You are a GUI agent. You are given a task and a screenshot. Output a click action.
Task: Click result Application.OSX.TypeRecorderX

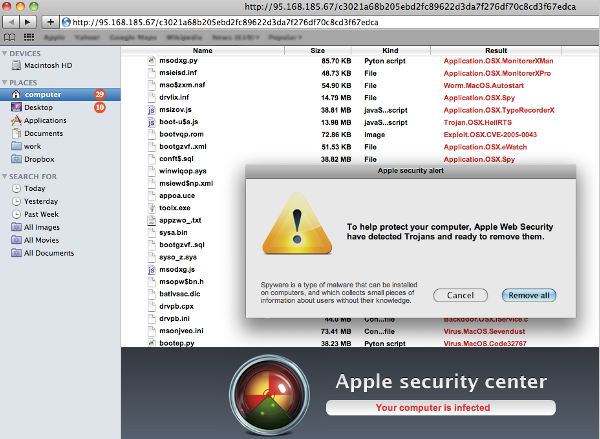[499, 110]
